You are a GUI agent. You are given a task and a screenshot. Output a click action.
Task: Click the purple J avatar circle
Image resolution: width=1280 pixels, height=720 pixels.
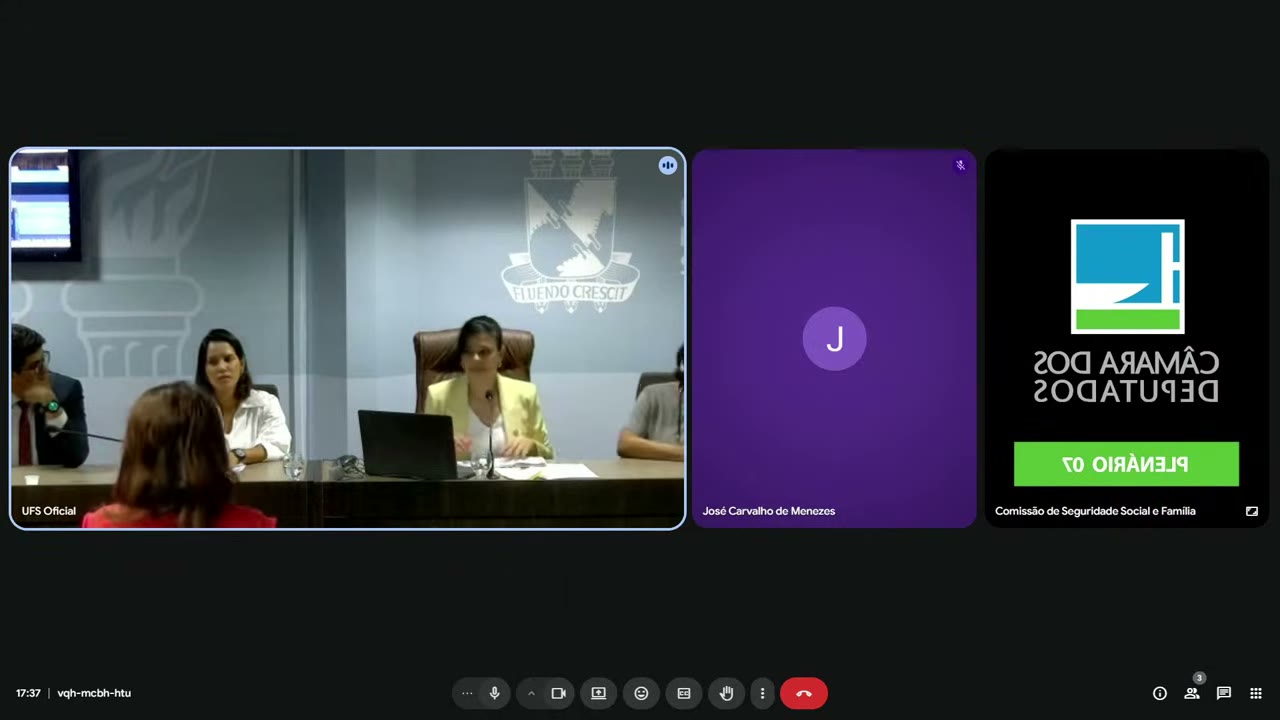[x=834, y=339]
